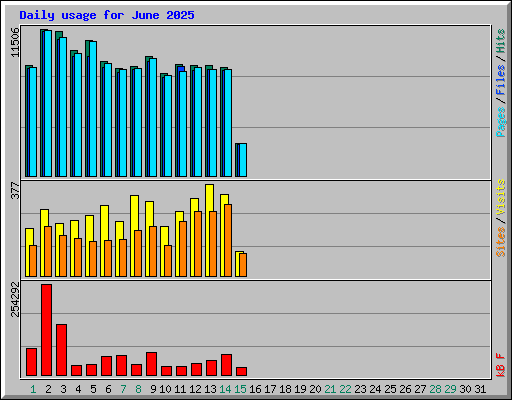Viewport: 512px width, 400px height.
Task: Click green day label 15 on the x-axis
Action: click(240, 389)
